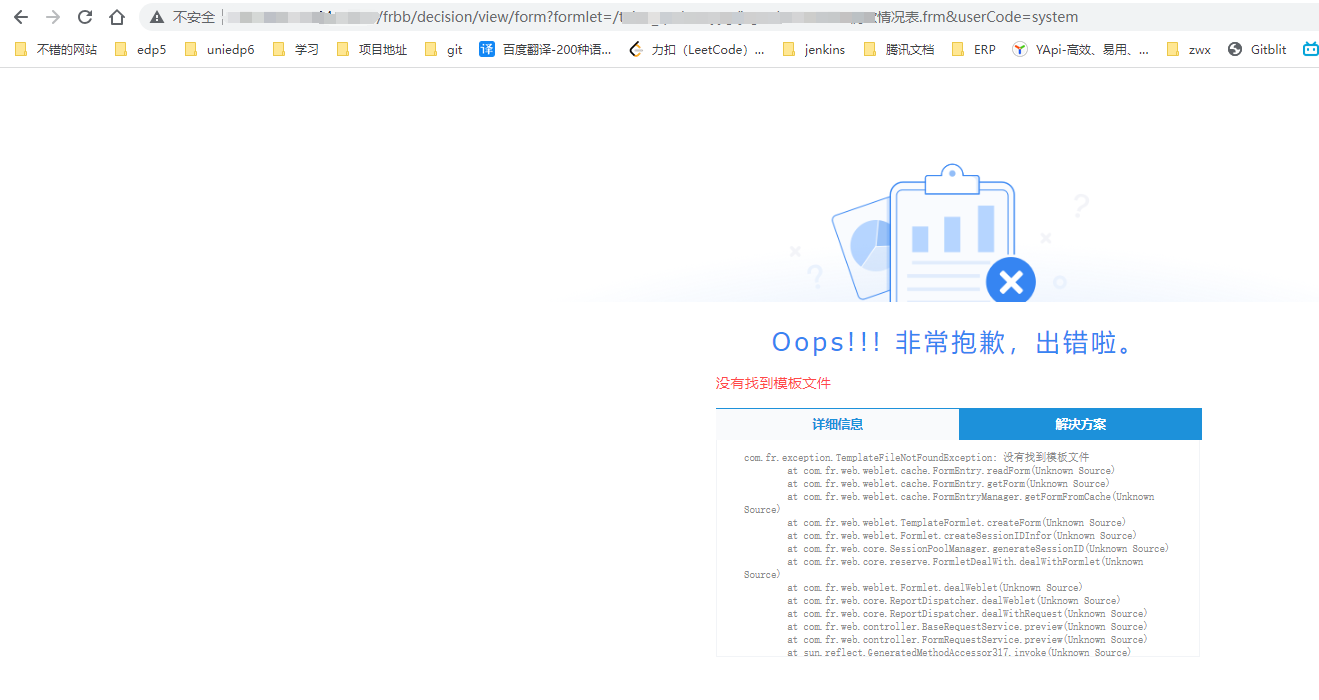Click the browser back arrow

[21, 17]
